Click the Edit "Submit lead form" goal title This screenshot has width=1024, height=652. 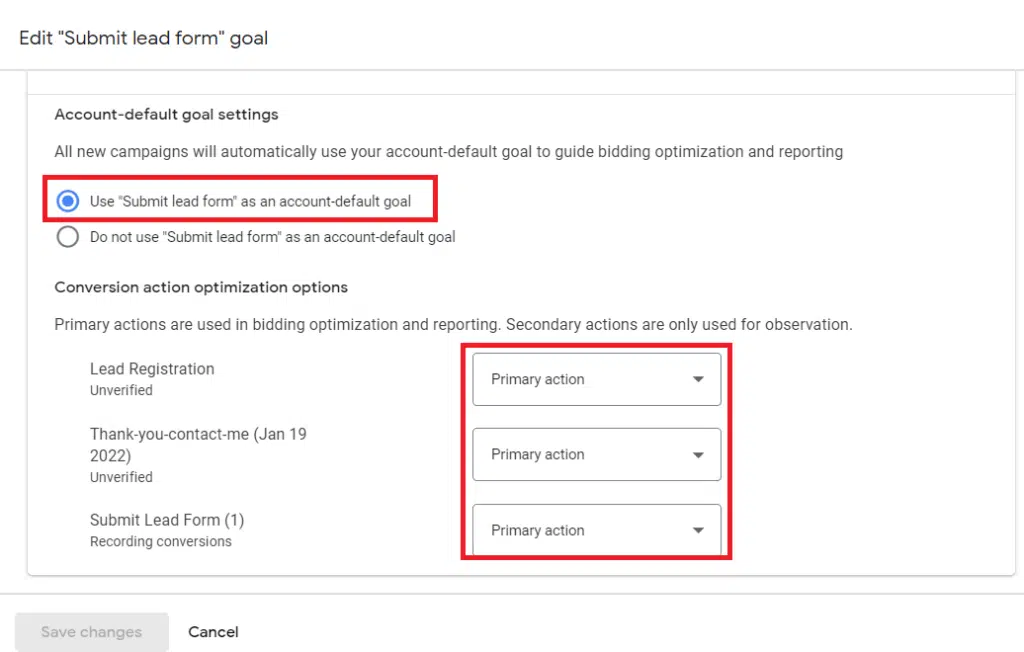(144, 39)
